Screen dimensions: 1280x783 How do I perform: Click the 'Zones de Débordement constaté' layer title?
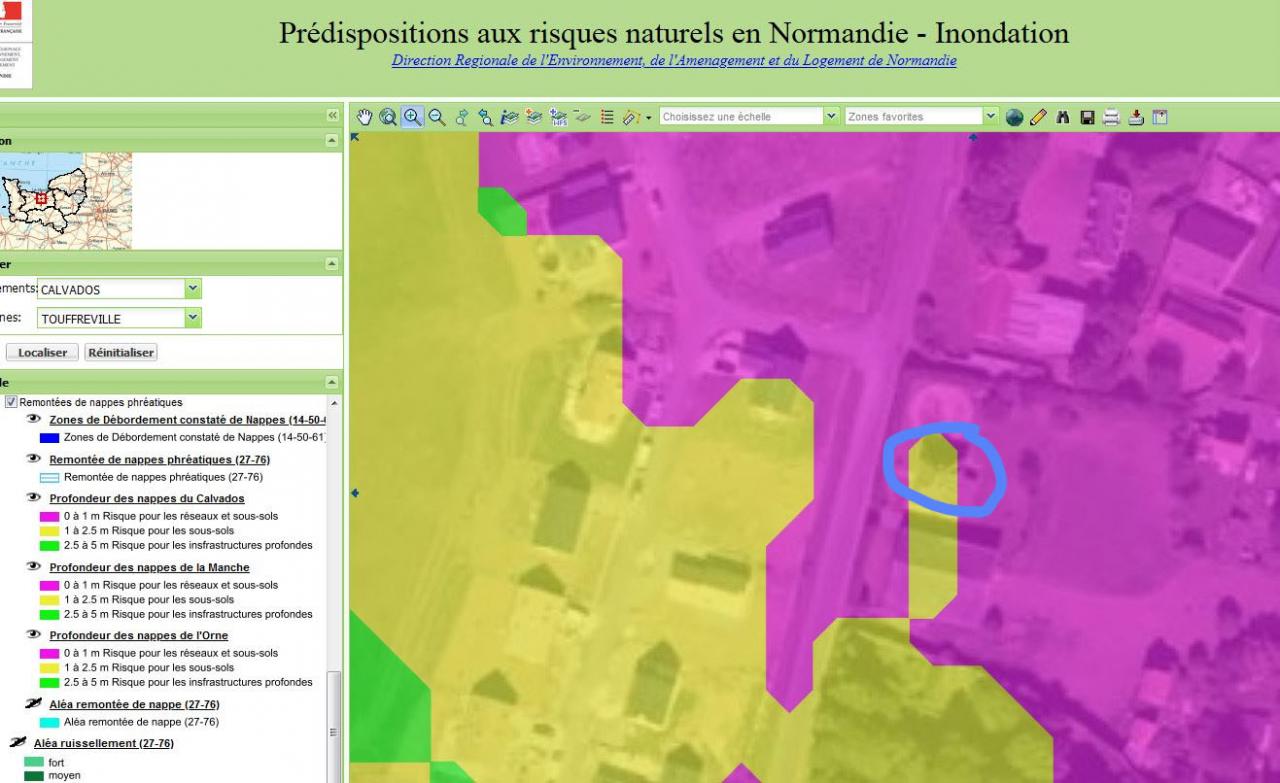pos(188,420)
